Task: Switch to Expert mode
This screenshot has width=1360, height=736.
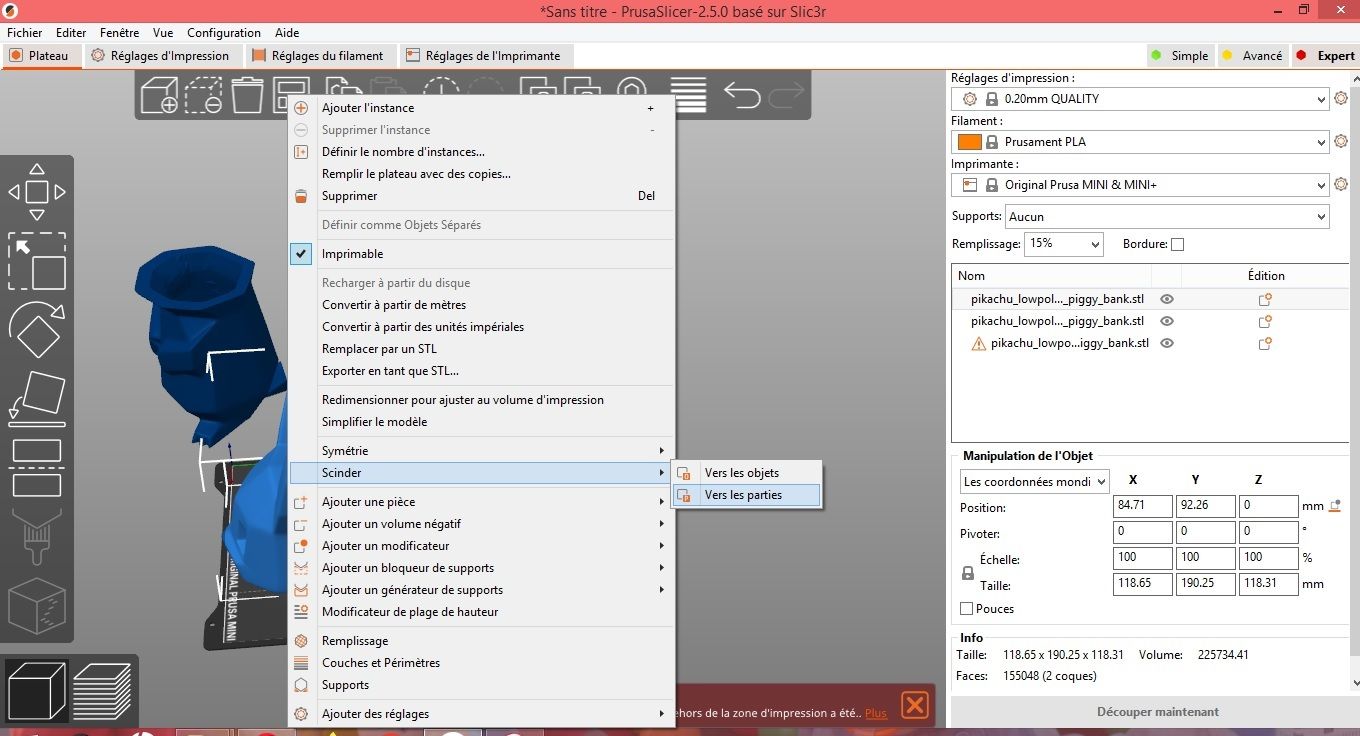Action: (1325, 56)
